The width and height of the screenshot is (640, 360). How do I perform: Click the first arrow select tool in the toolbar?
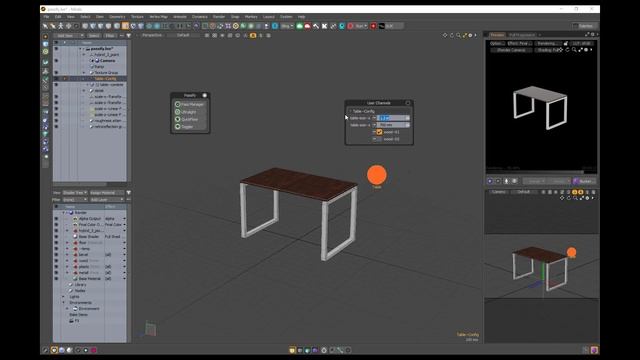coord(45,26)
